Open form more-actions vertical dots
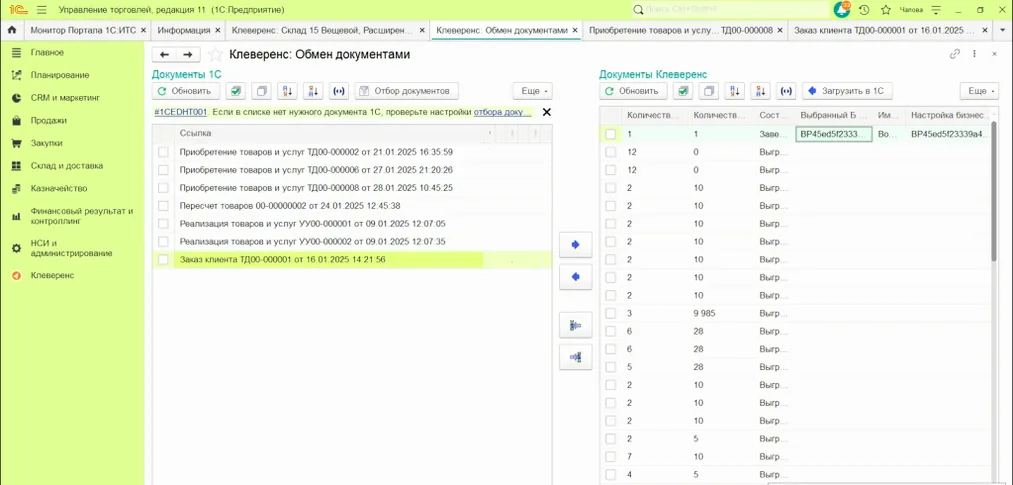The height and width of the screenshot is (485, 1013). coord(974,55)
